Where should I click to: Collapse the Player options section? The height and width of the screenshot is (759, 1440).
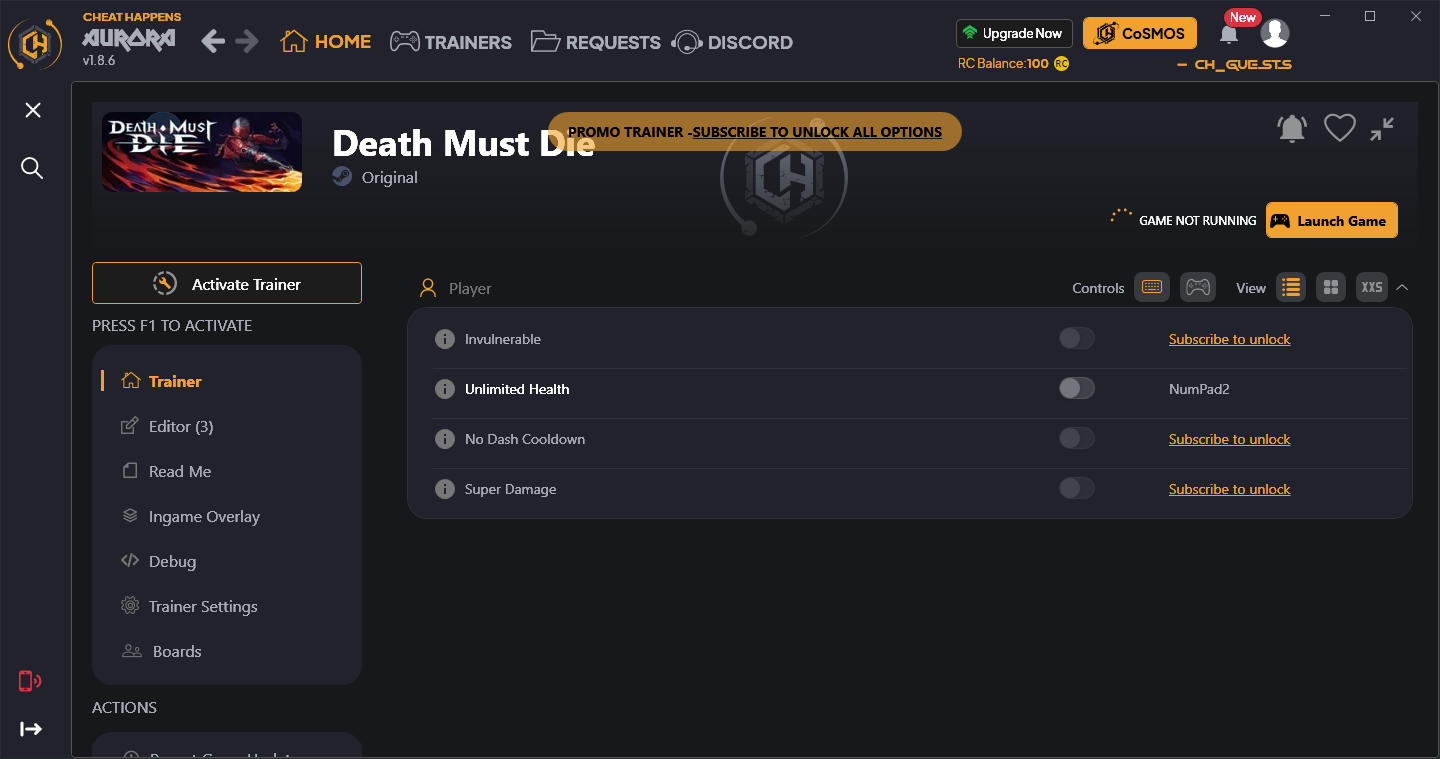pos(1402,287)
